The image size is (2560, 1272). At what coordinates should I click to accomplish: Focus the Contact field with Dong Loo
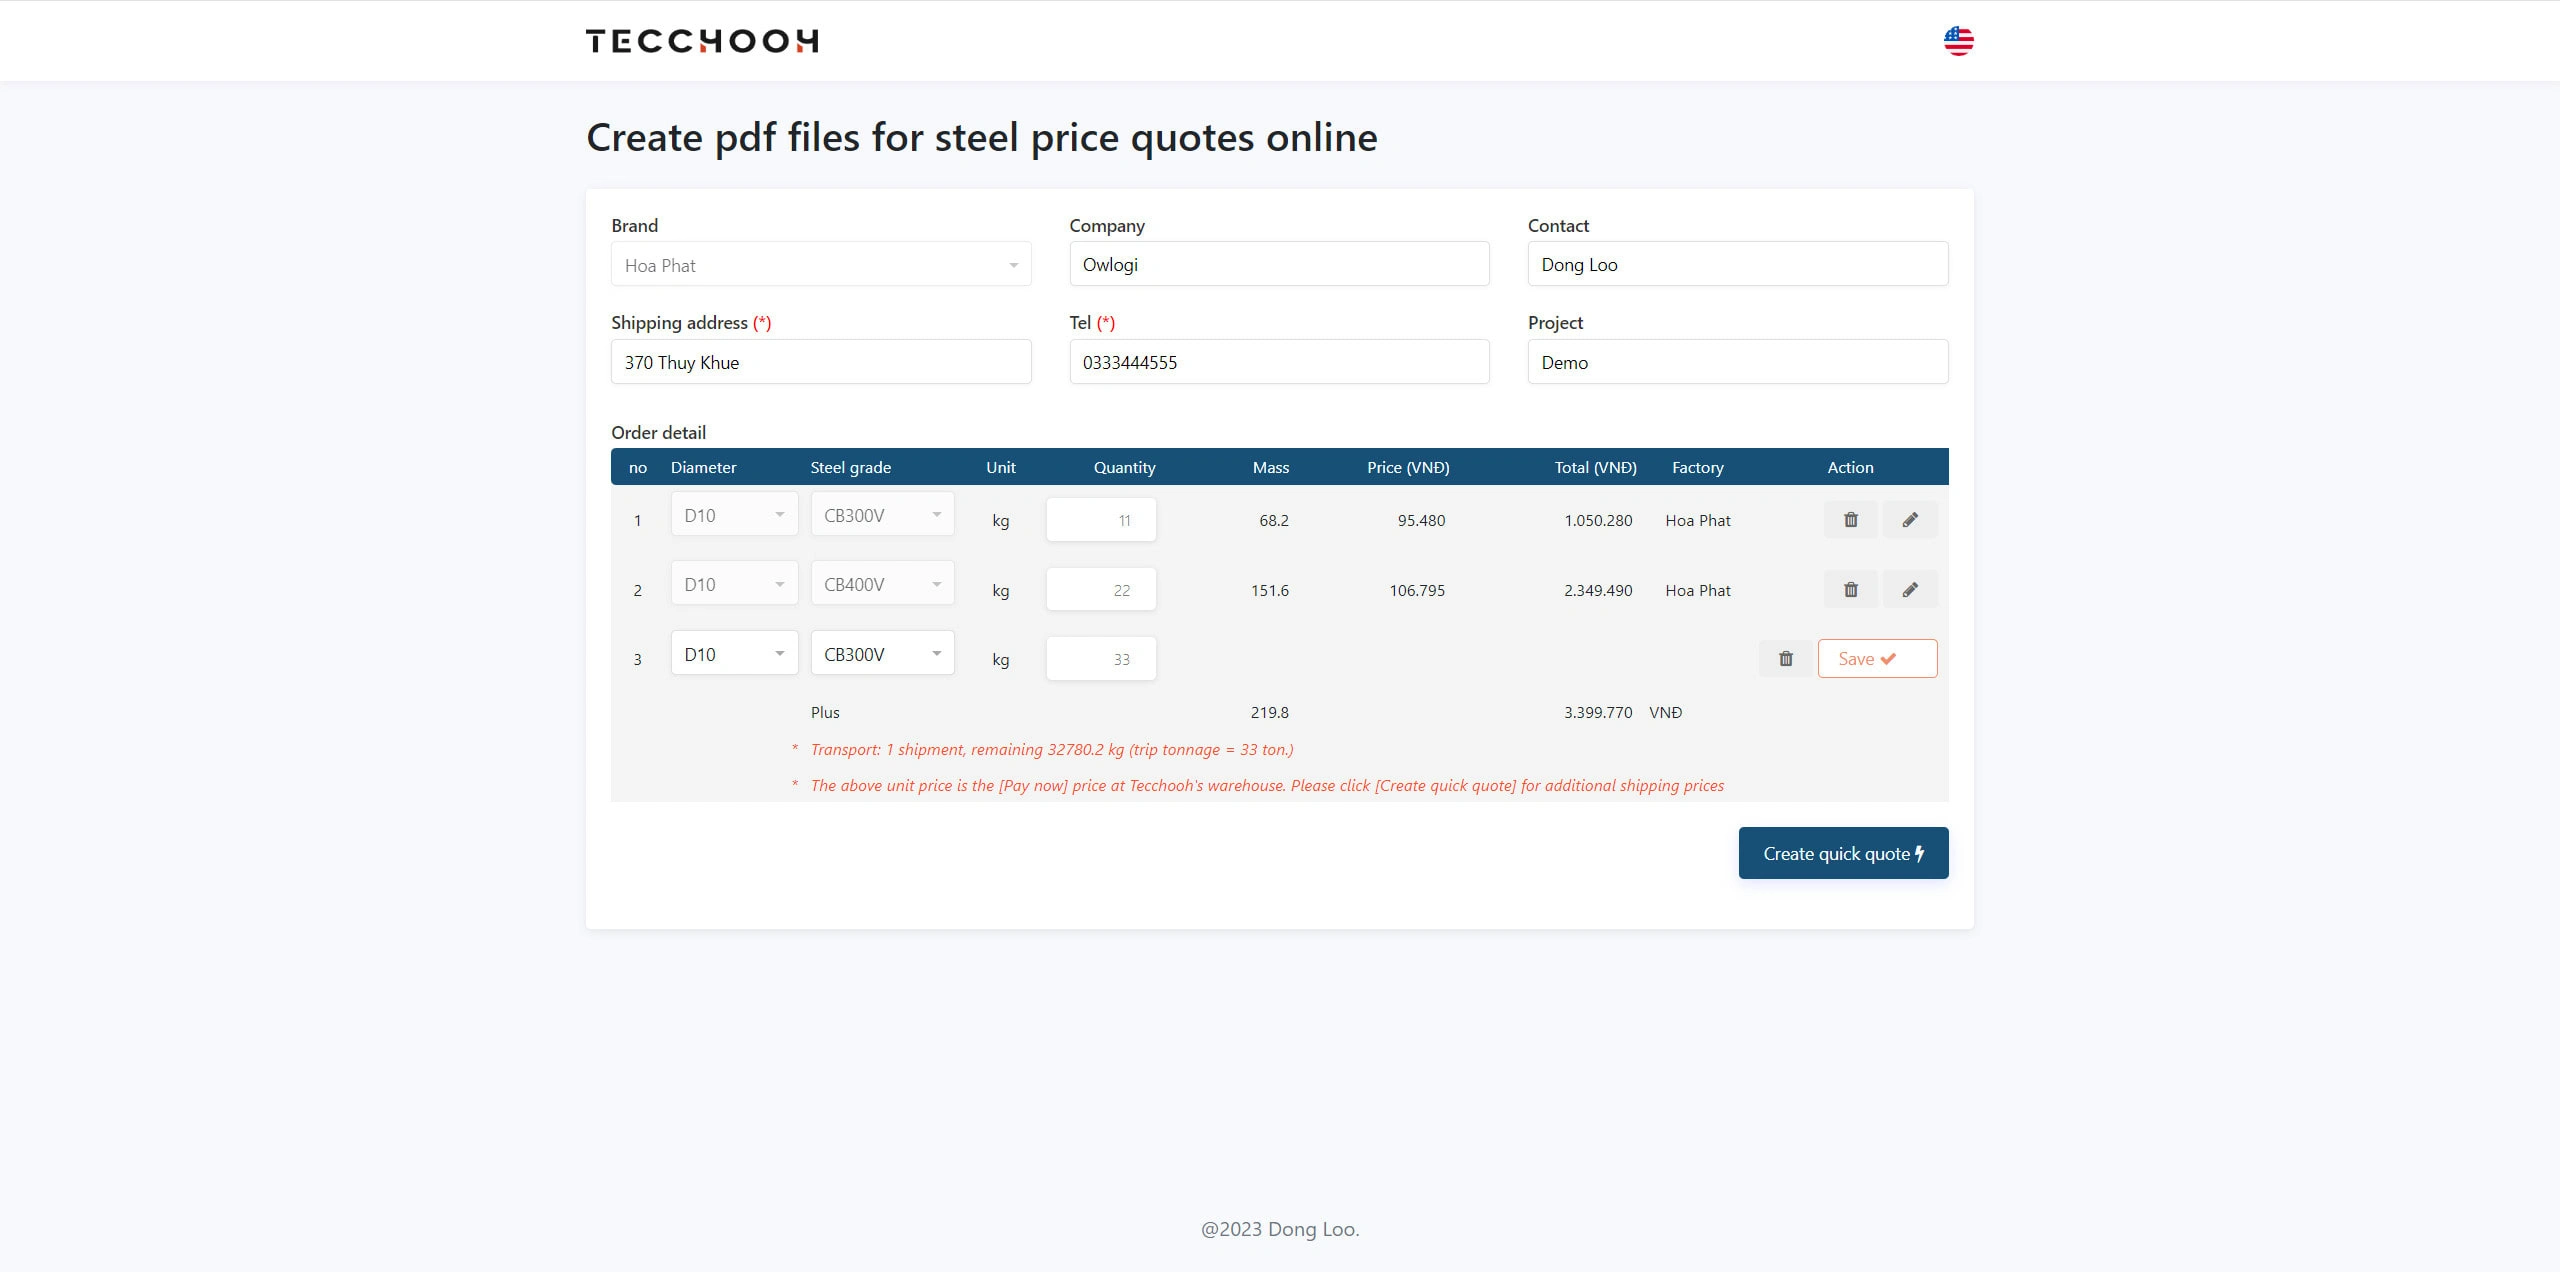click(x=1737, y=264)
